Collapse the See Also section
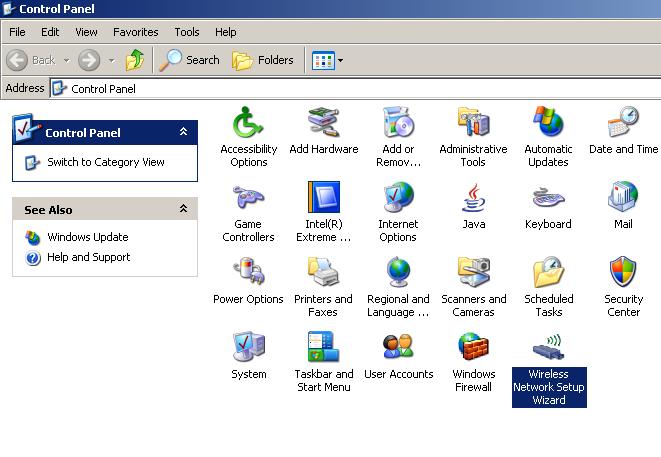 point(183,209)
